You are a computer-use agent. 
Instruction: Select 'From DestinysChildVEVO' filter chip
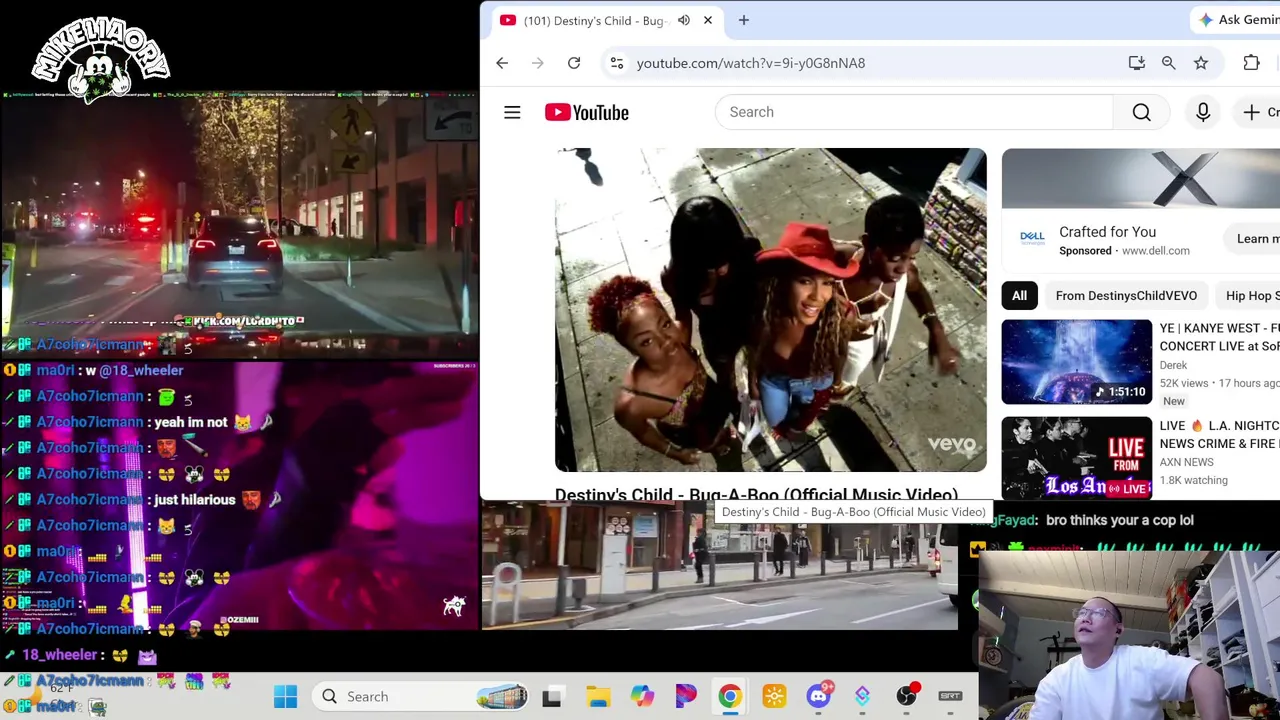click(x=1126, y=295)
